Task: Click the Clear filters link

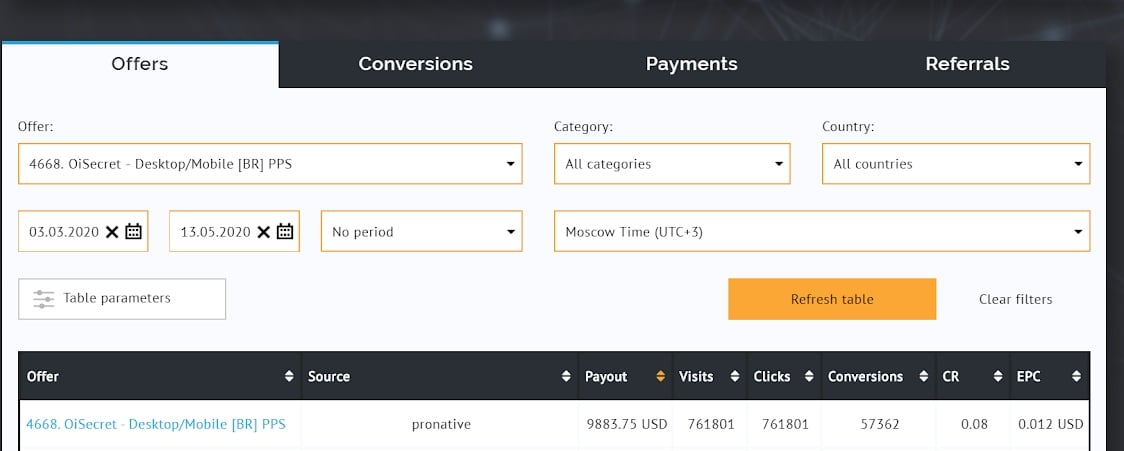Action: click(x=1015, y=299)
